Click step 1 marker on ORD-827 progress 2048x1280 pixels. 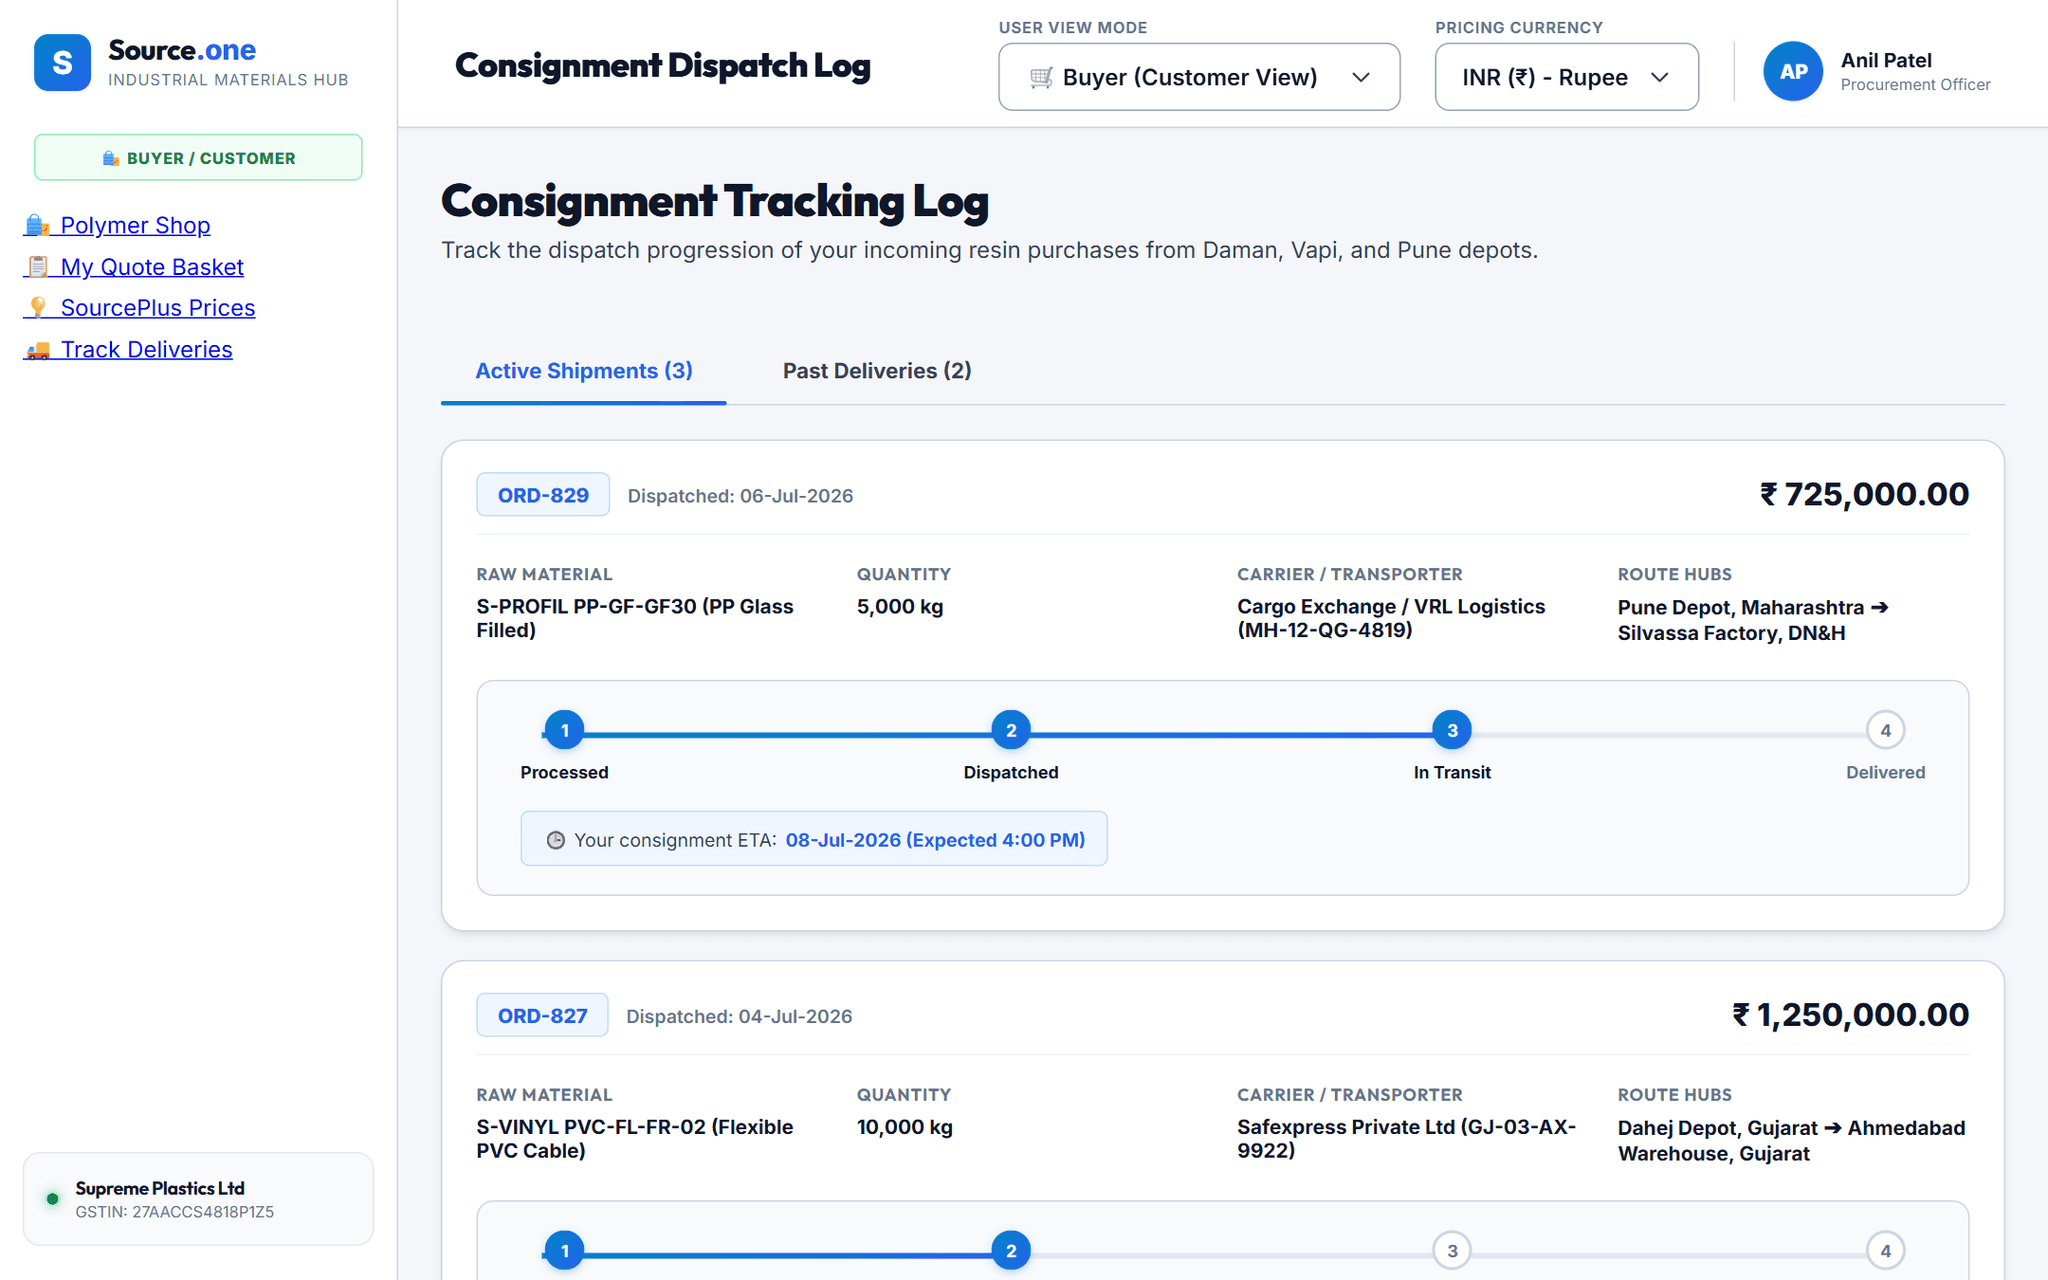point(565,1251)
